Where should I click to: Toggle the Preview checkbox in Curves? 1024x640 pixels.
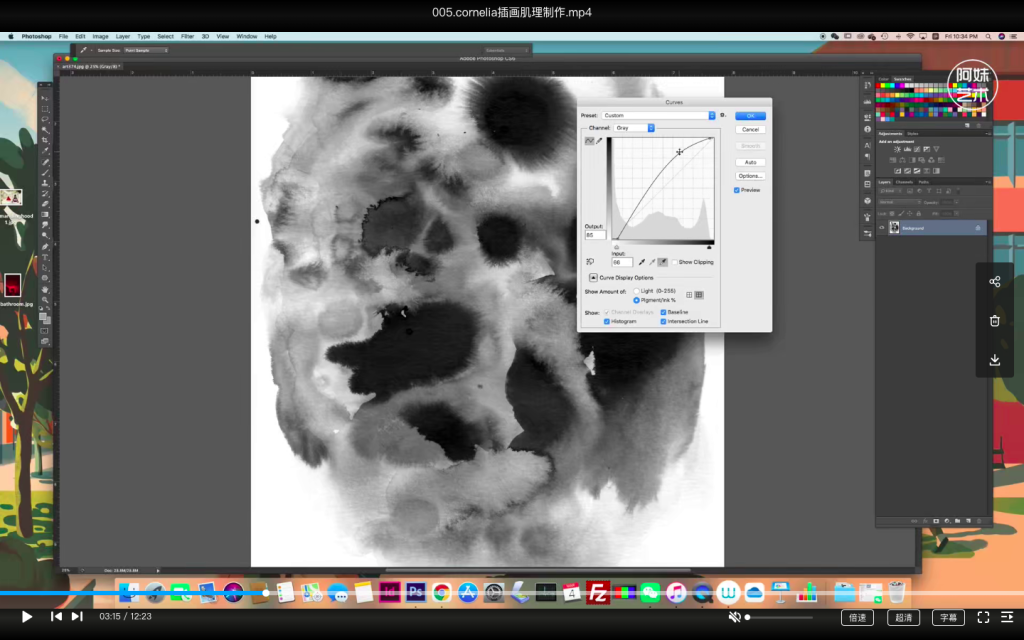(737, 190)
